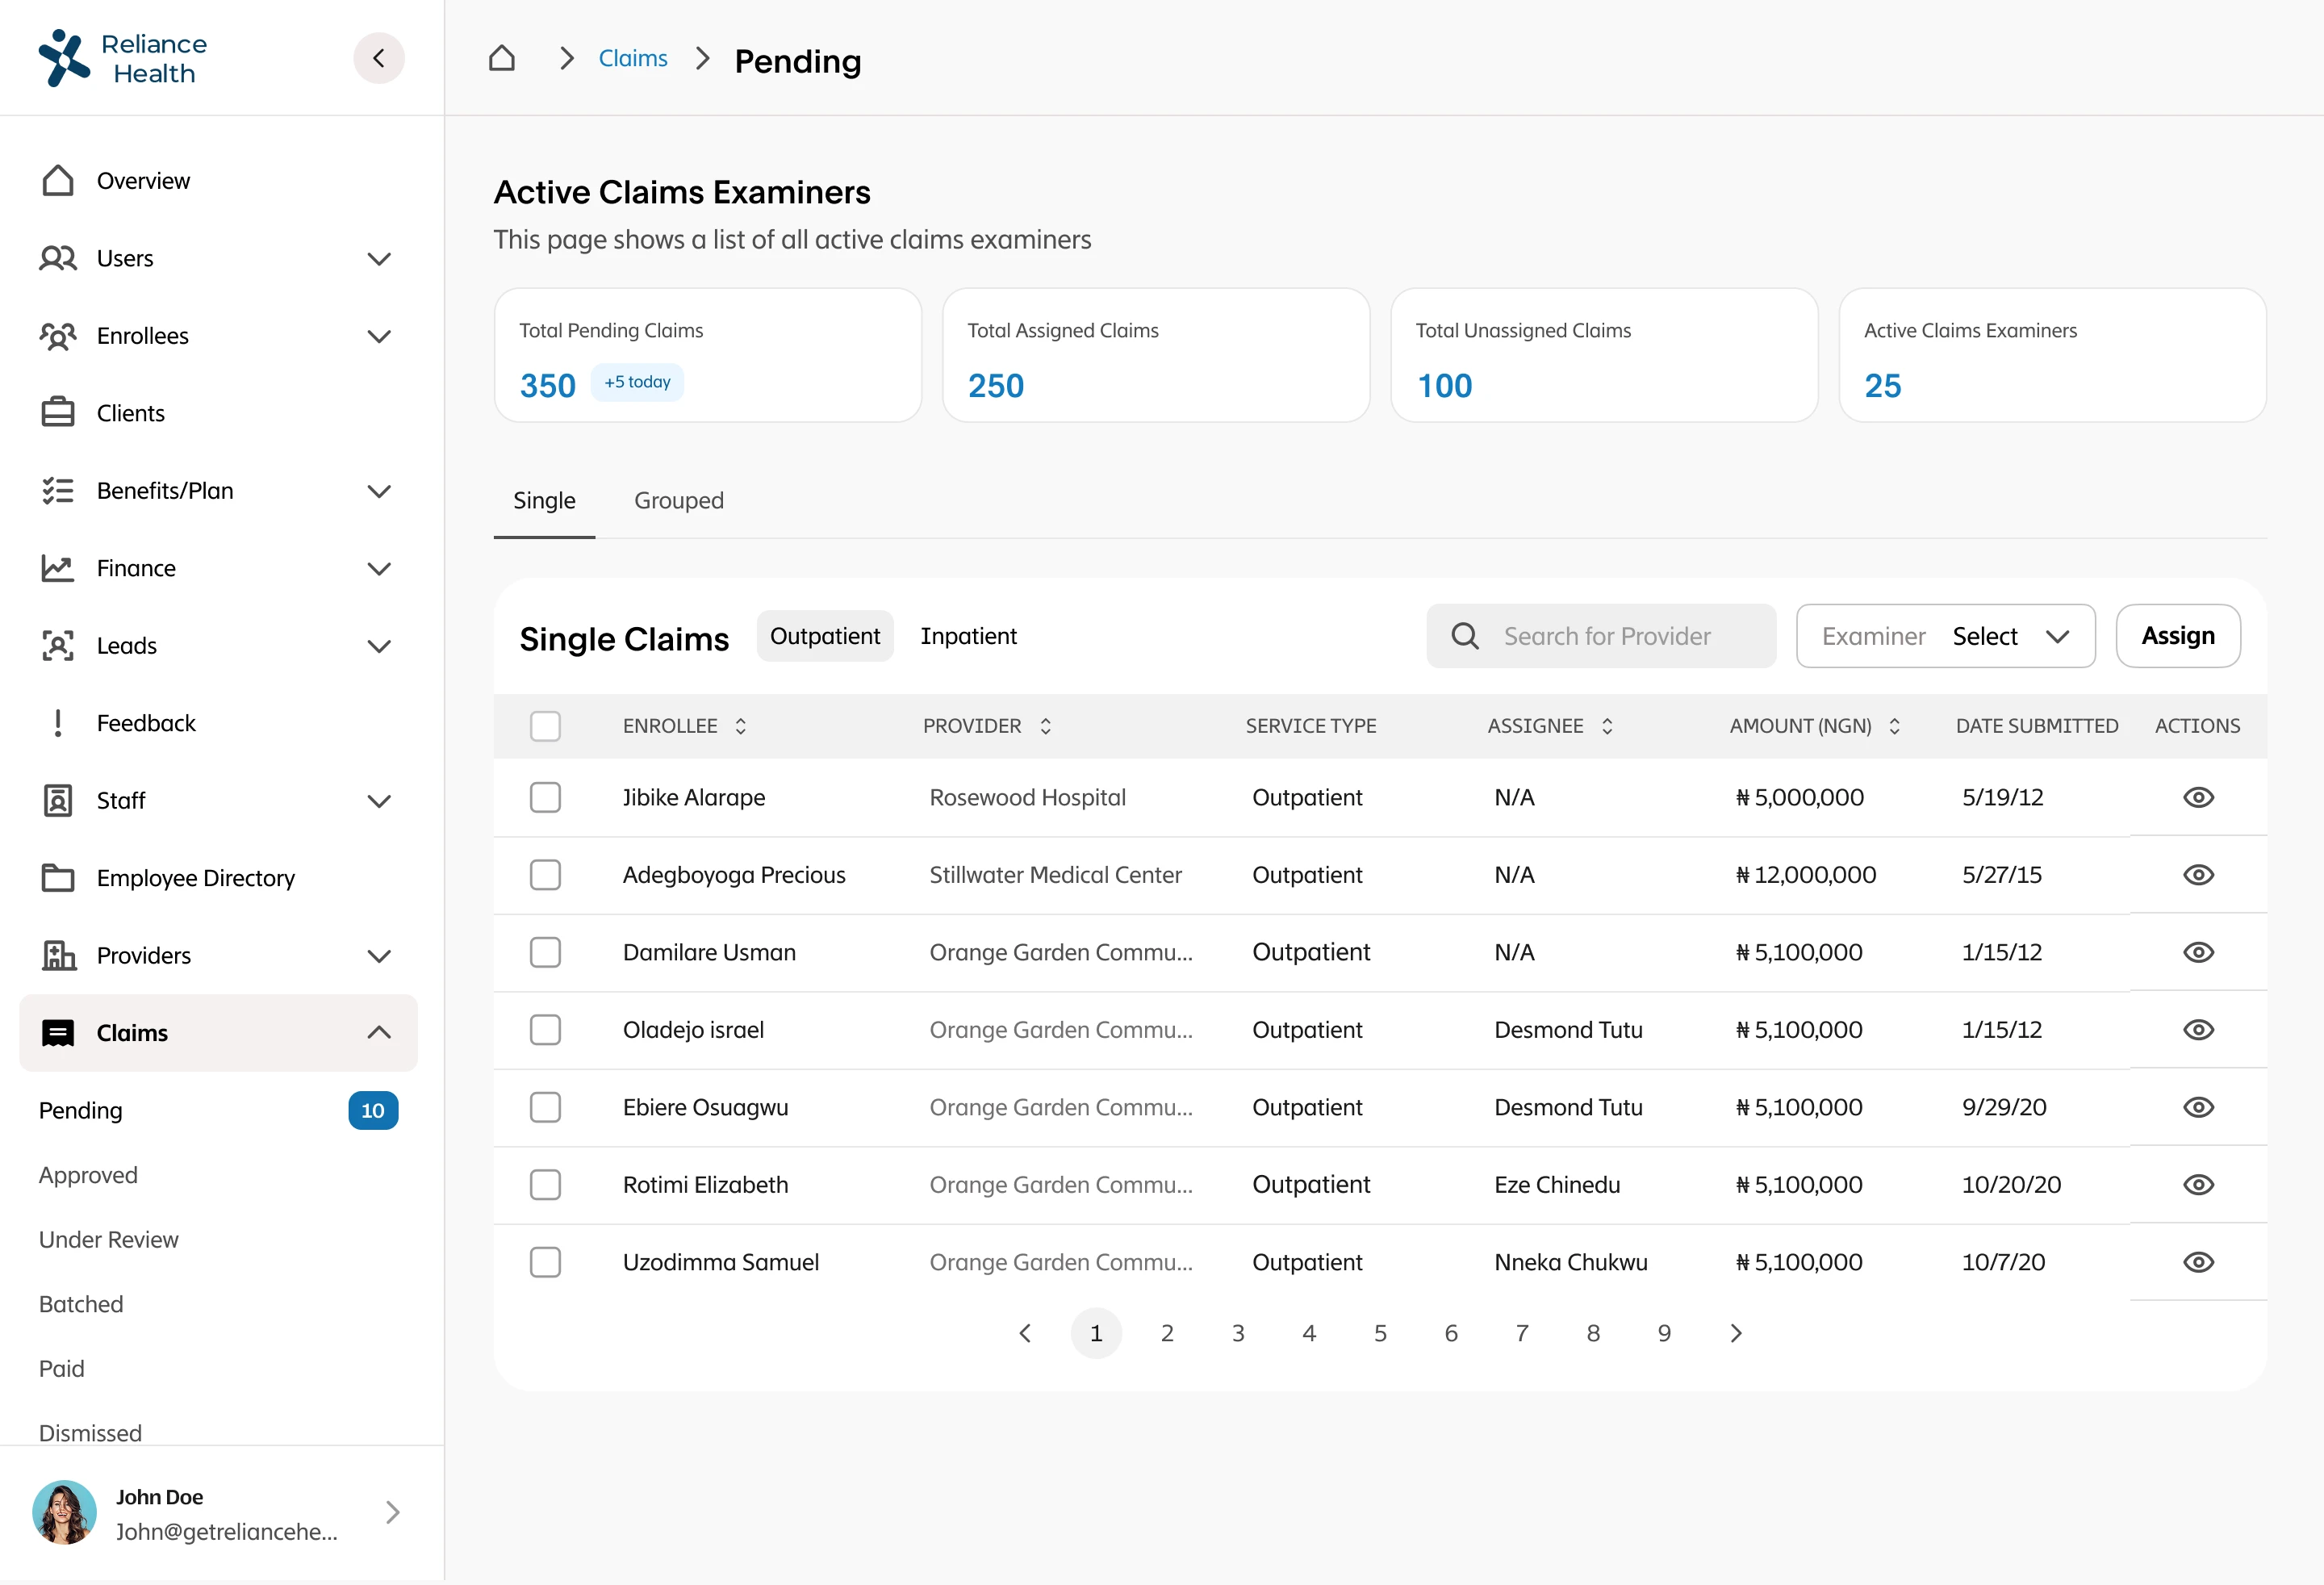Tick checkbox for Damilare Usman row

(545, 952)
